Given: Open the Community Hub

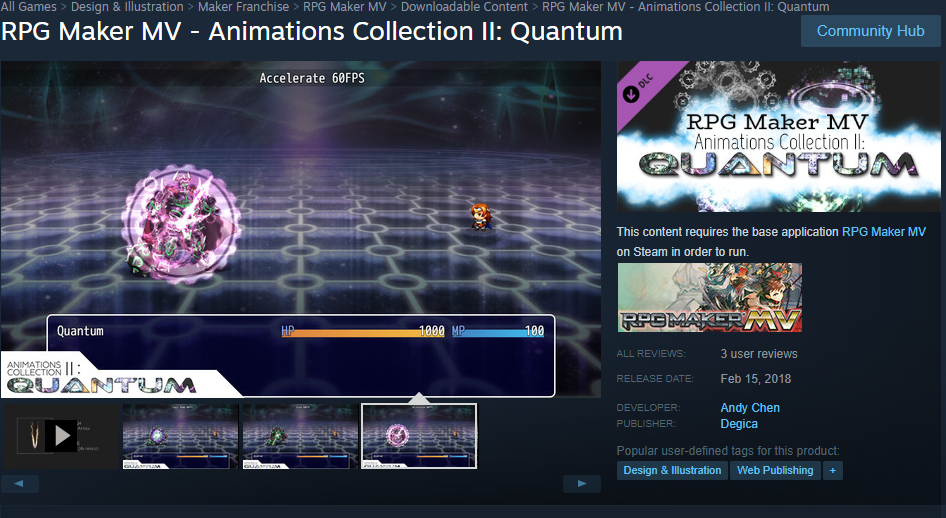Looking at the screenshot, I should point(871,31).
